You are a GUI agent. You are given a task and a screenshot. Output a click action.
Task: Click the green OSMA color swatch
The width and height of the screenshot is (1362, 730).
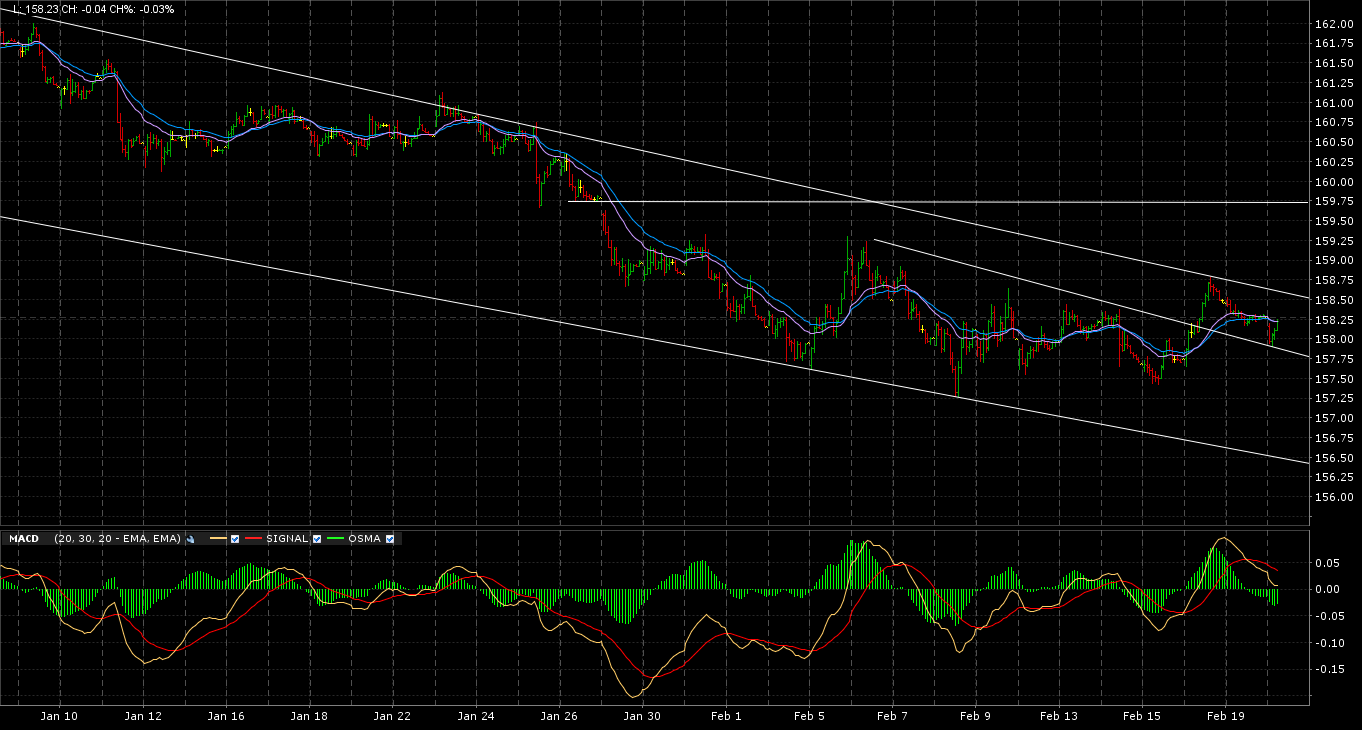tap(336, 539)
